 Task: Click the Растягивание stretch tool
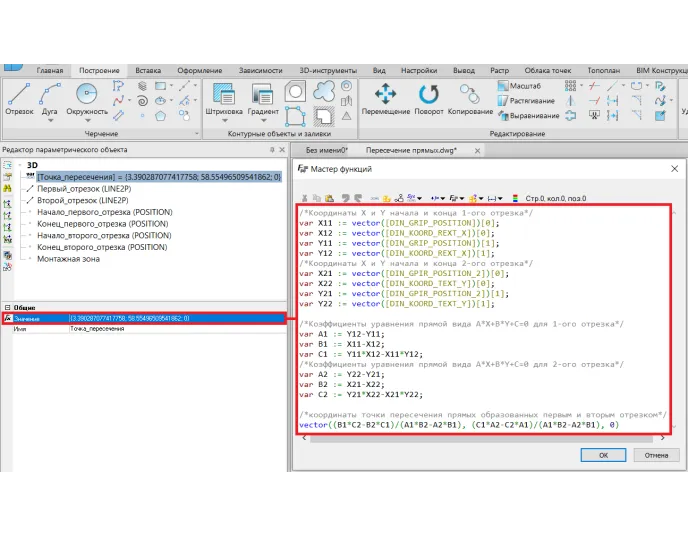(x=526, y=100)
